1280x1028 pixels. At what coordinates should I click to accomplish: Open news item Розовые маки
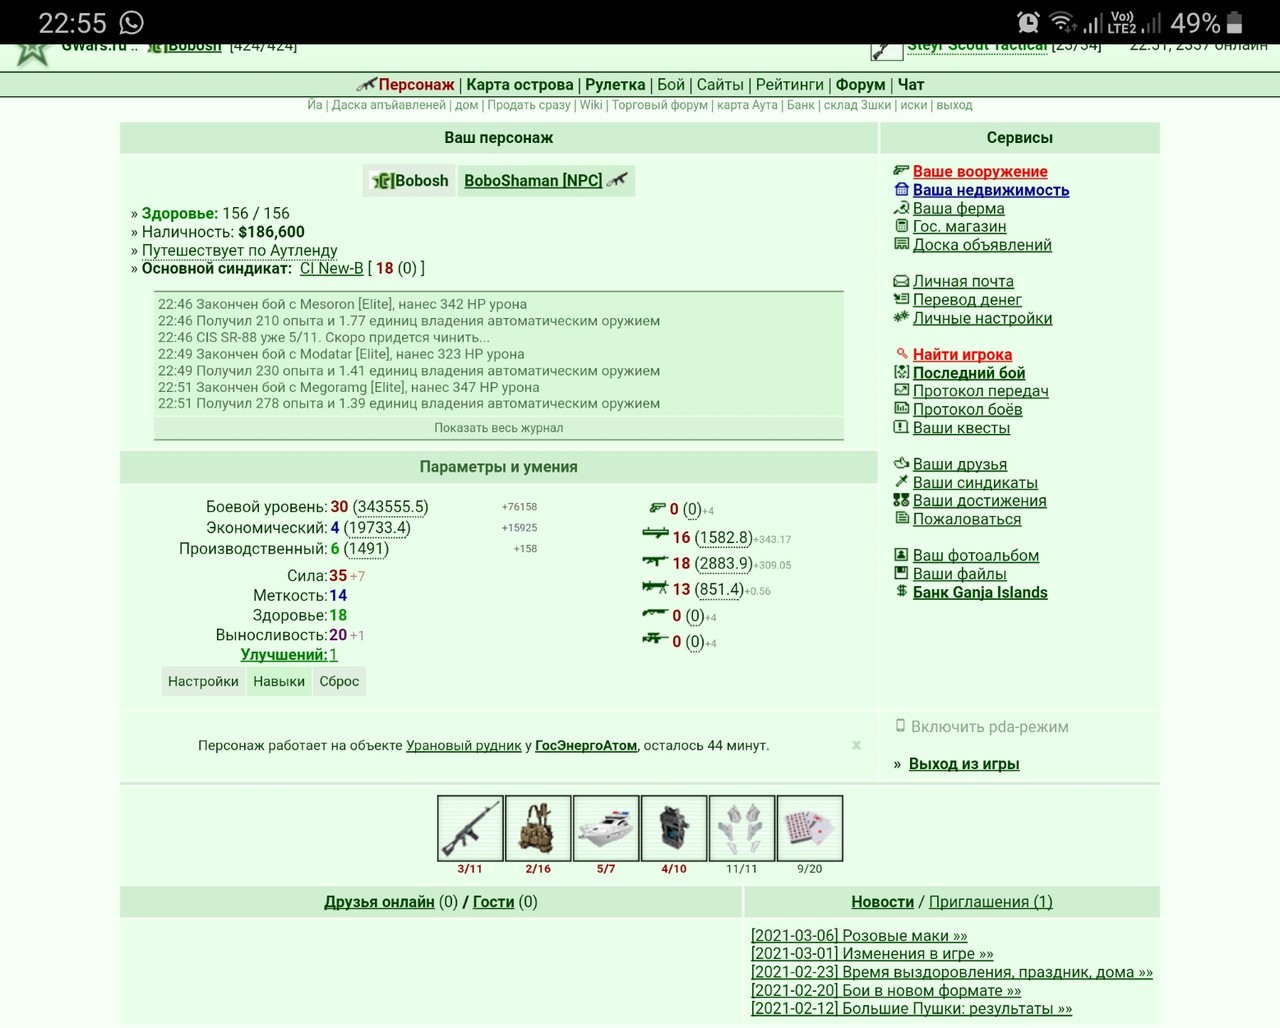click(859, 936)
